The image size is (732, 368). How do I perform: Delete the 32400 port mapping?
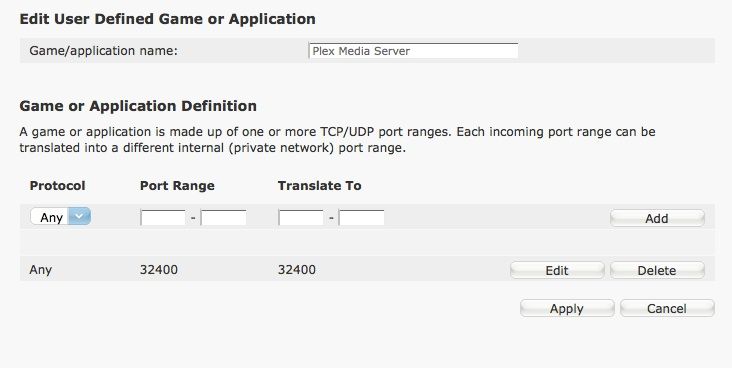tap(657, 270)
